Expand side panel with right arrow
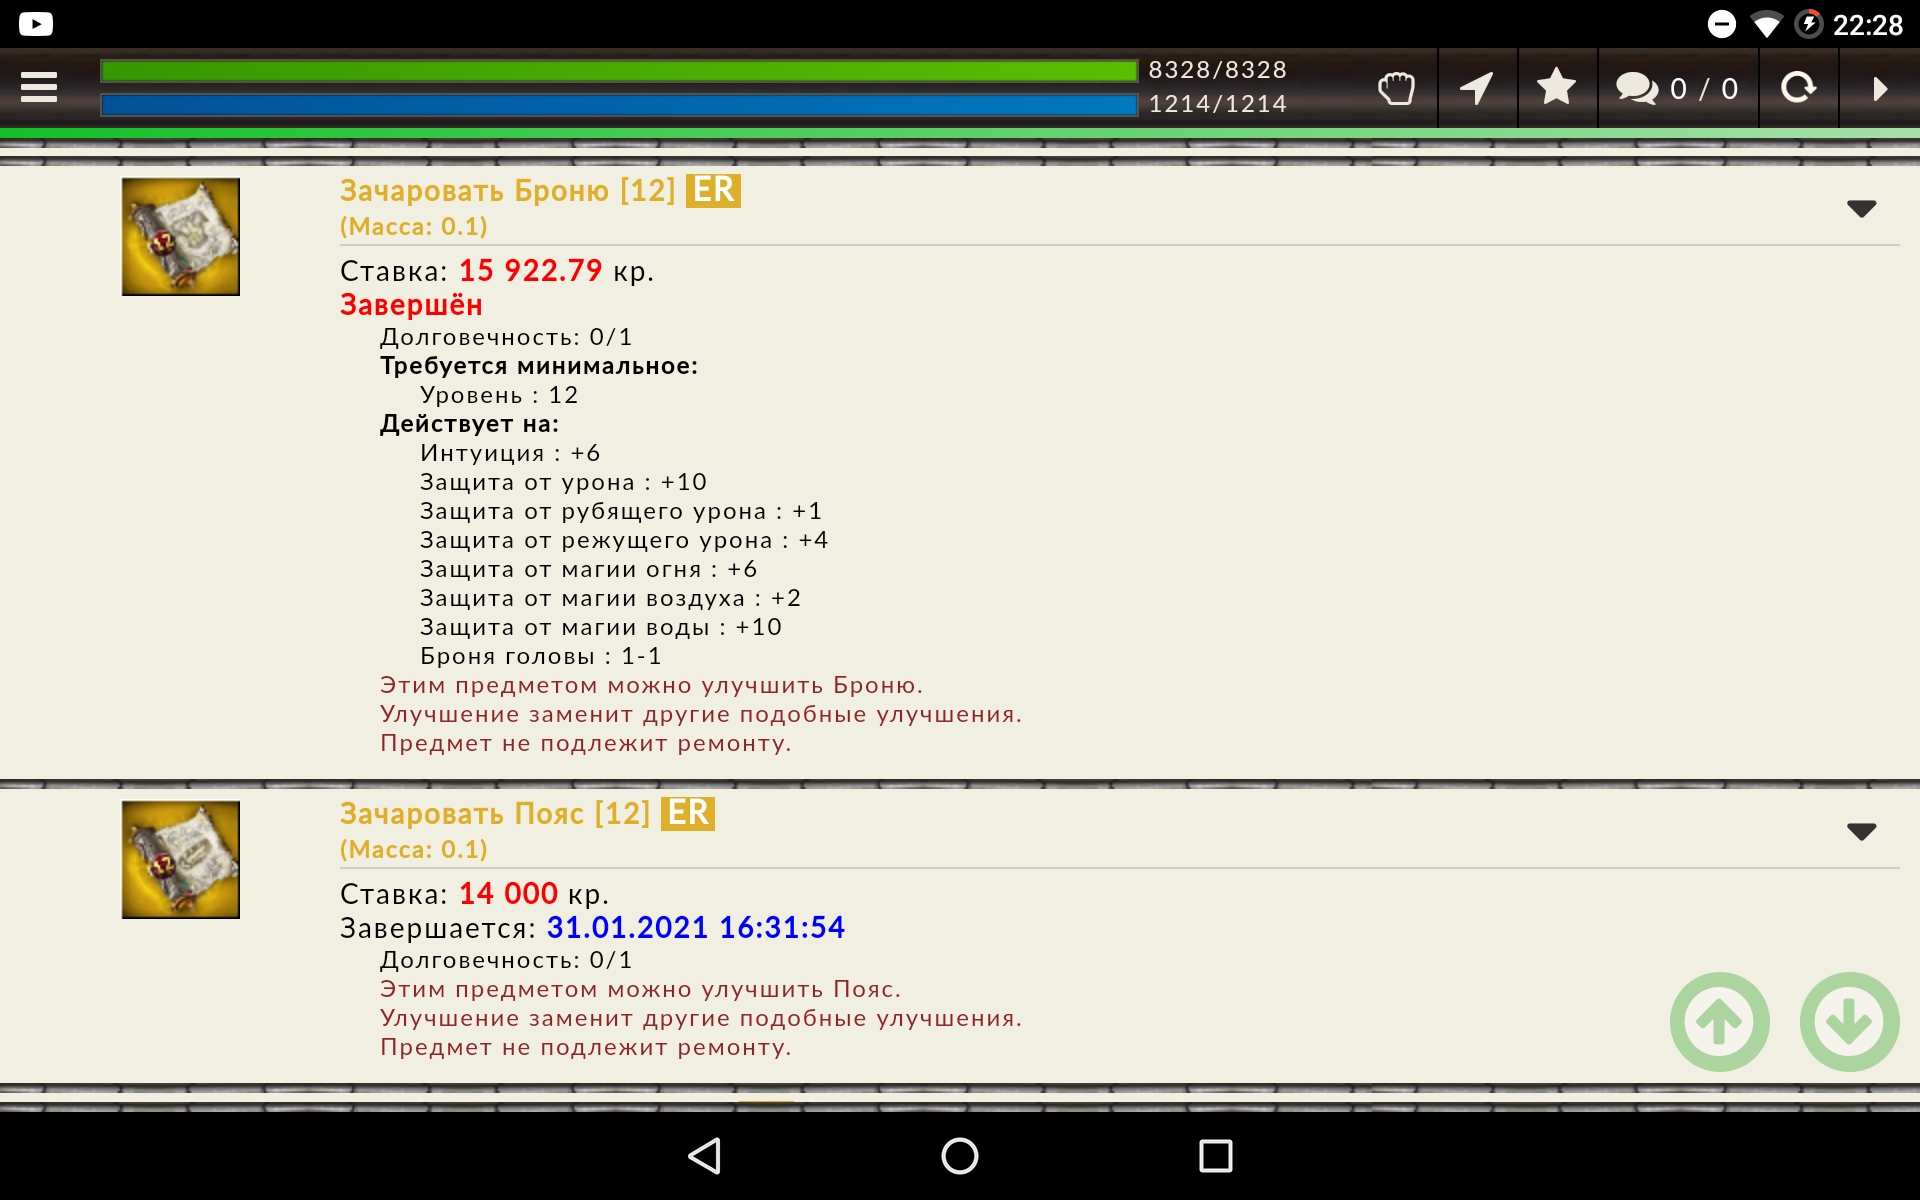This screenshot has width=1920, height=1200. (1880, 89)
